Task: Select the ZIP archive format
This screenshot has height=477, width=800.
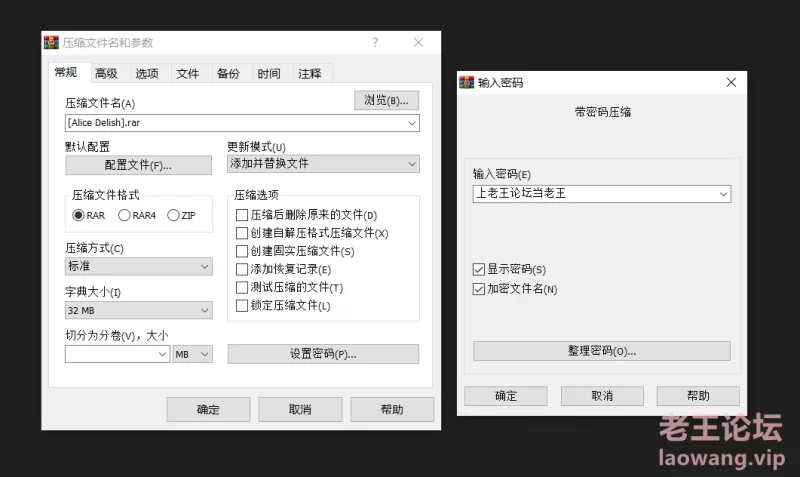Action: pyautogui.click(x=173, y=215)
